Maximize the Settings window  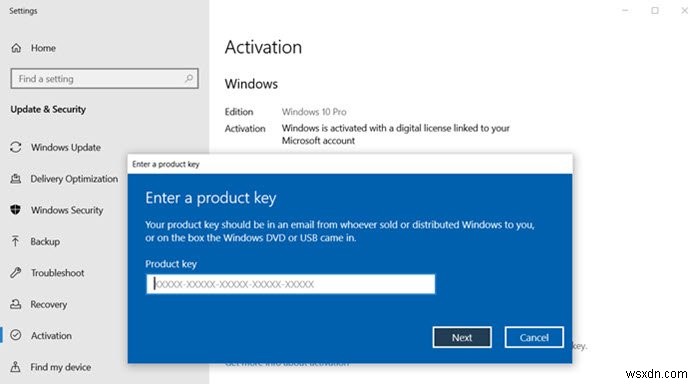tap(654, 10)
